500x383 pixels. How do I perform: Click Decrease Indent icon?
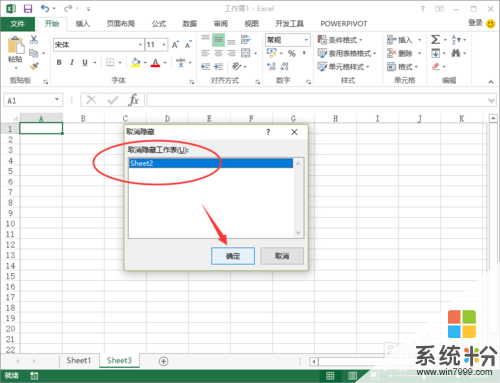205,67
